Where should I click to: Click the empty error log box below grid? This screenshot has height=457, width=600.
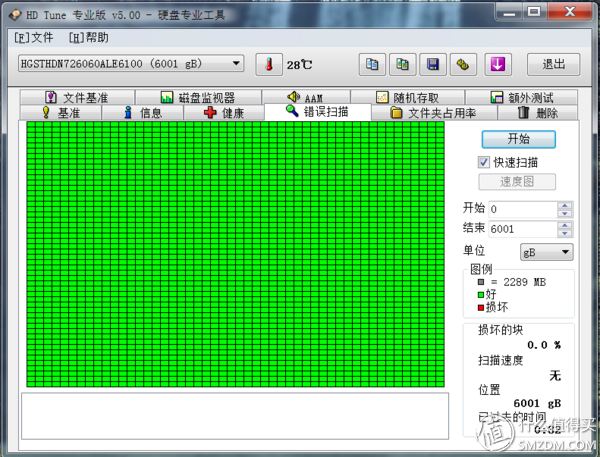pos(235,416)
